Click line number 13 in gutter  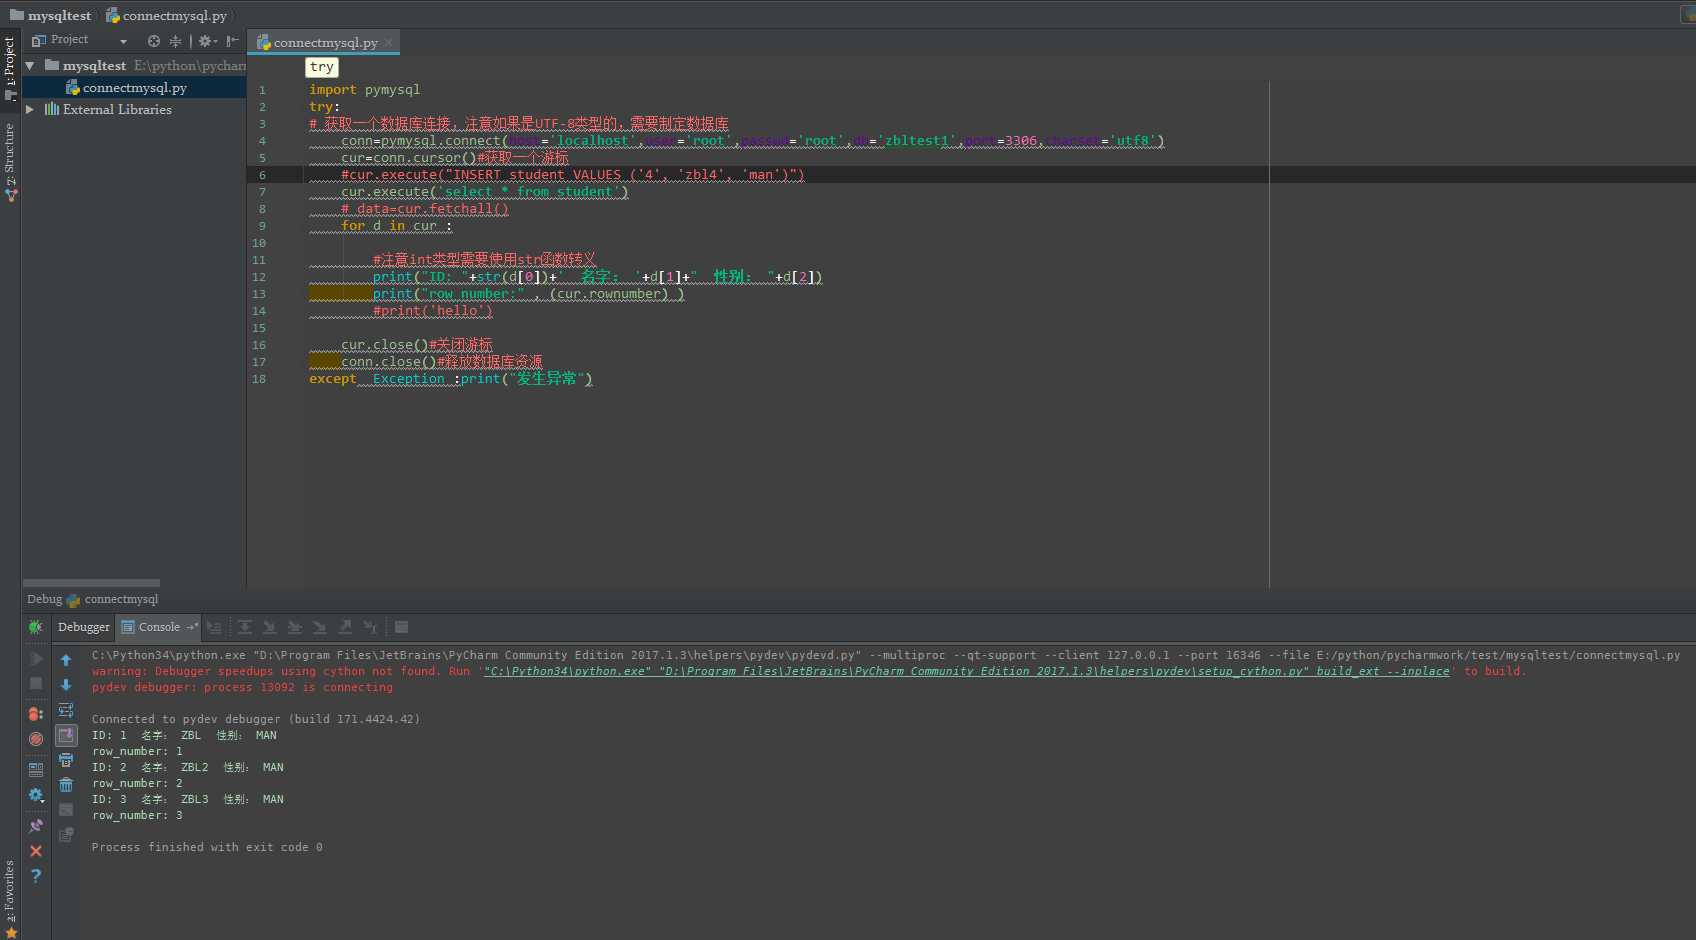coord(259,294)
